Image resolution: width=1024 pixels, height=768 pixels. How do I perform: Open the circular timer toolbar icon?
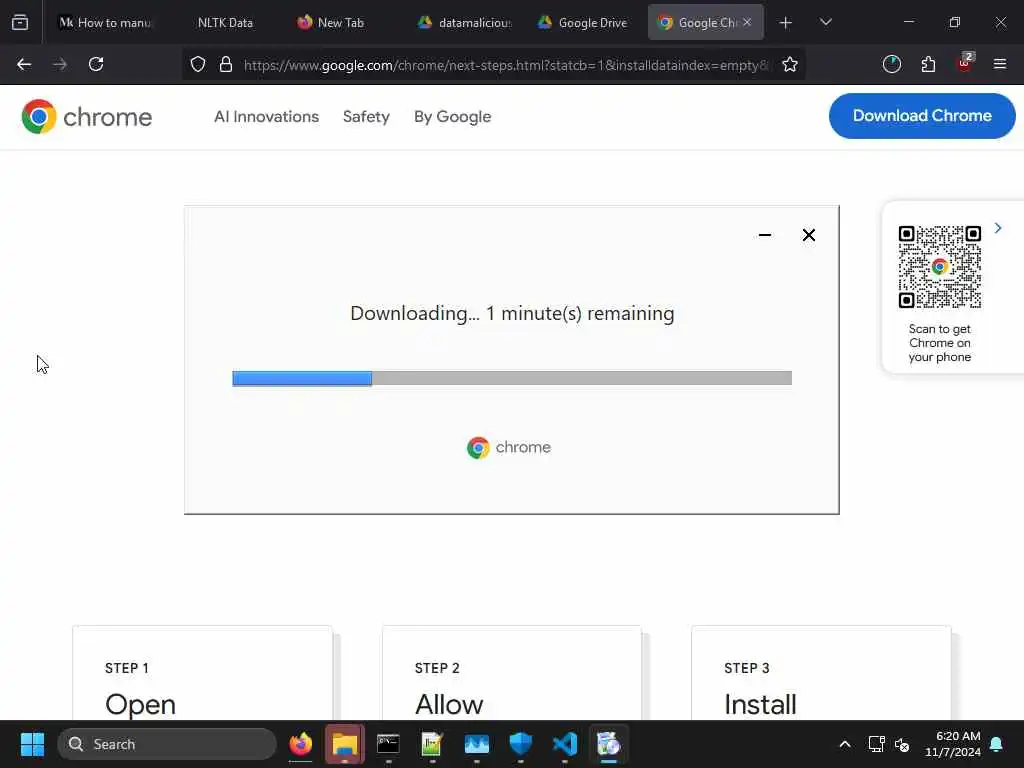click(891, 64)
